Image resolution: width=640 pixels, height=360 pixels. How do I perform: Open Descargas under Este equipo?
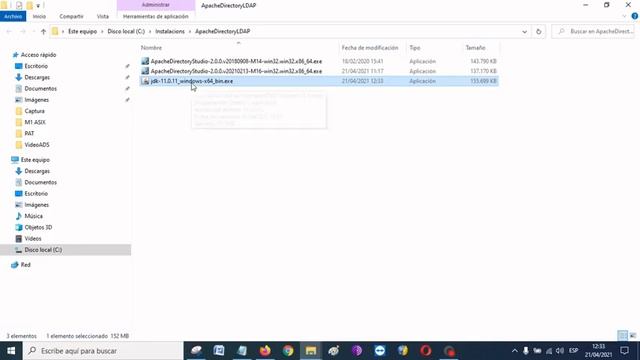37,171
